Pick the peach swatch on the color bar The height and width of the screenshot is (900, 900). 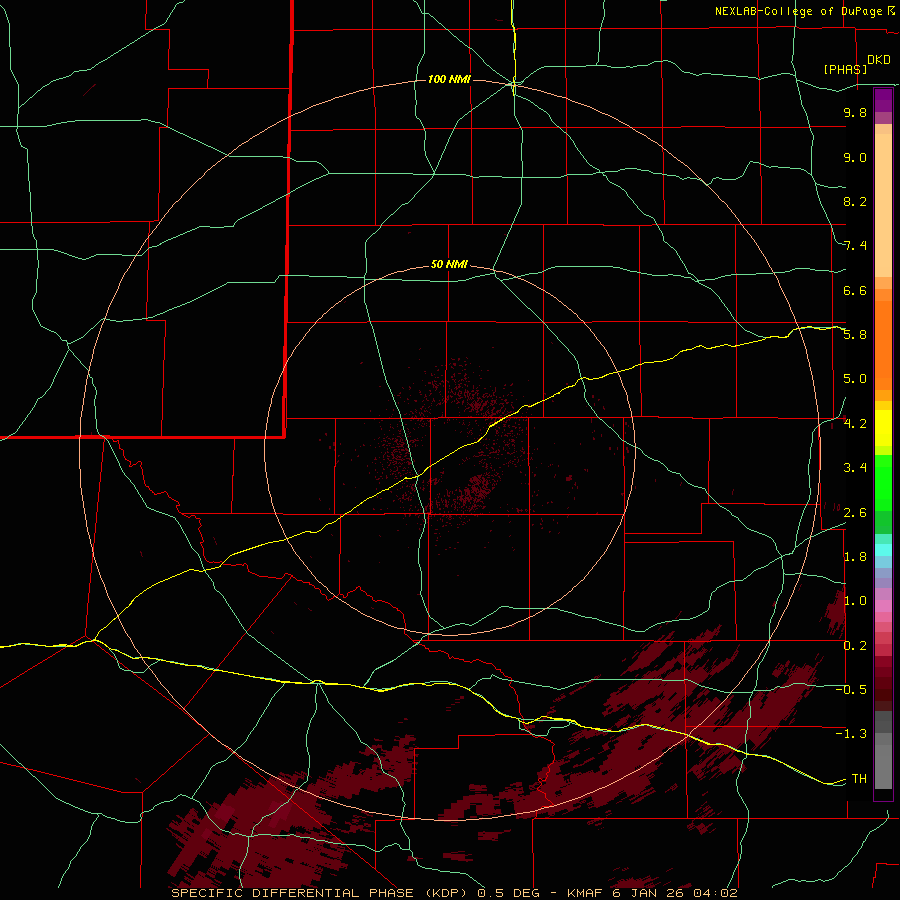(x=883, y=205)
